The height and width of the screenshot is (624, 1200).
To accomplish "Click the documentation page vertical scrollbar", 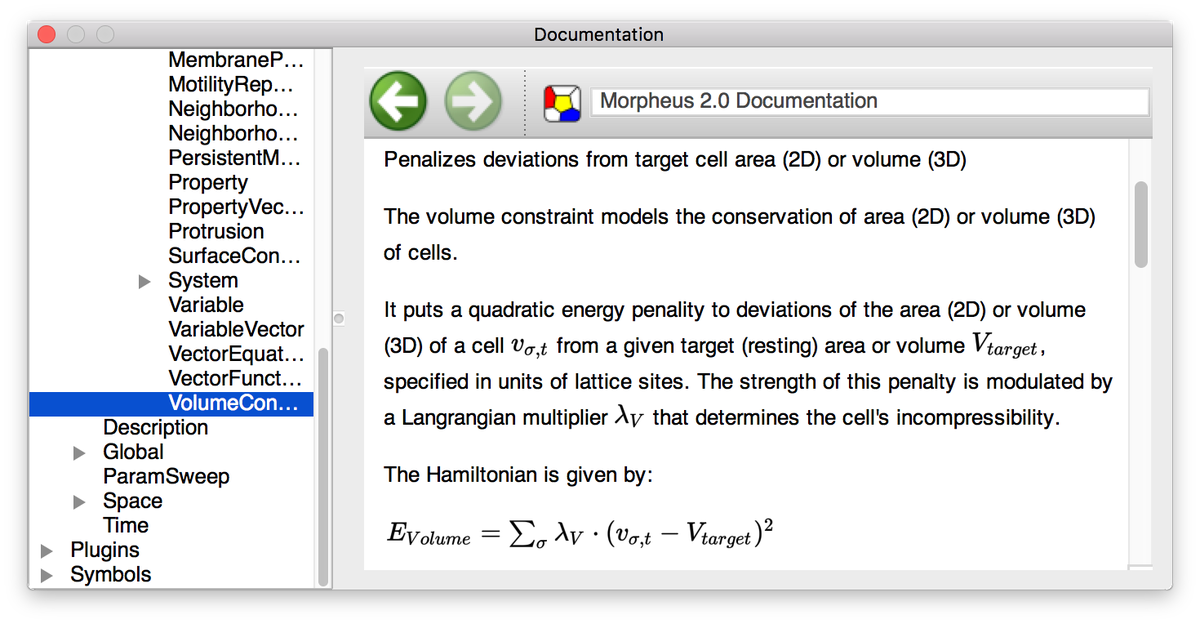I will coord(1140,225).
